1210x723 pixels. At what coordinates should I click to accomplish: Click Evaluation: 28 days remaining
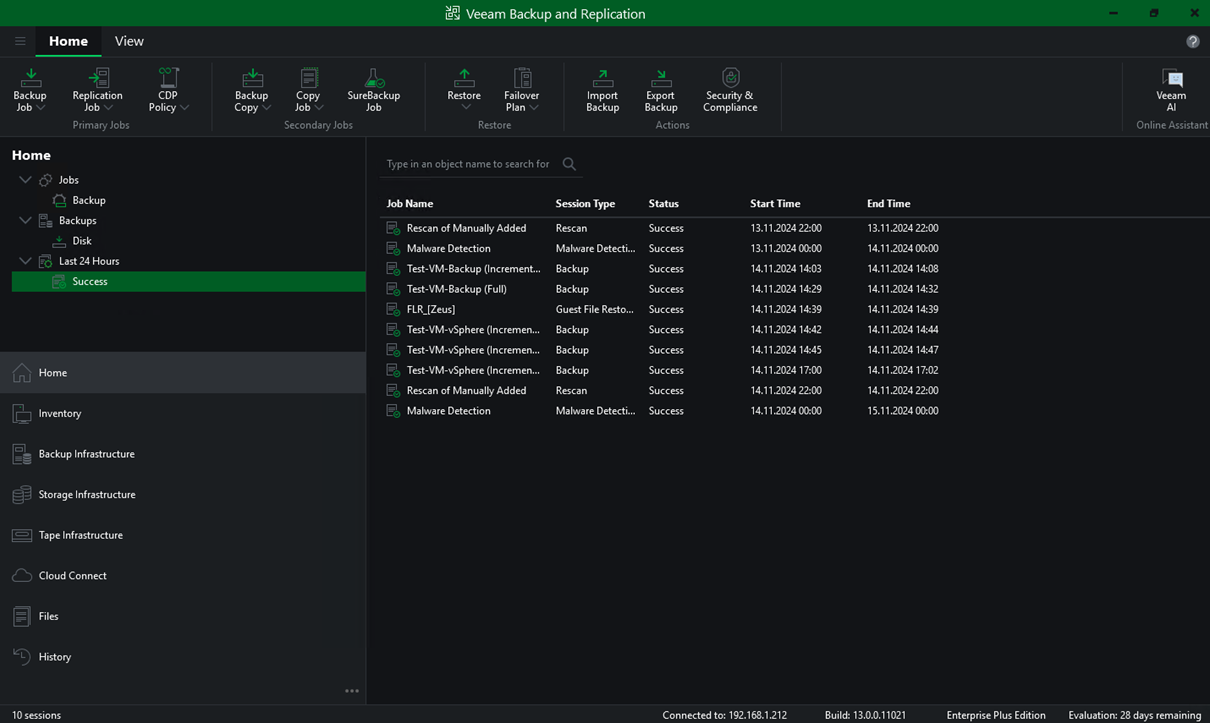click(1134, 715)
